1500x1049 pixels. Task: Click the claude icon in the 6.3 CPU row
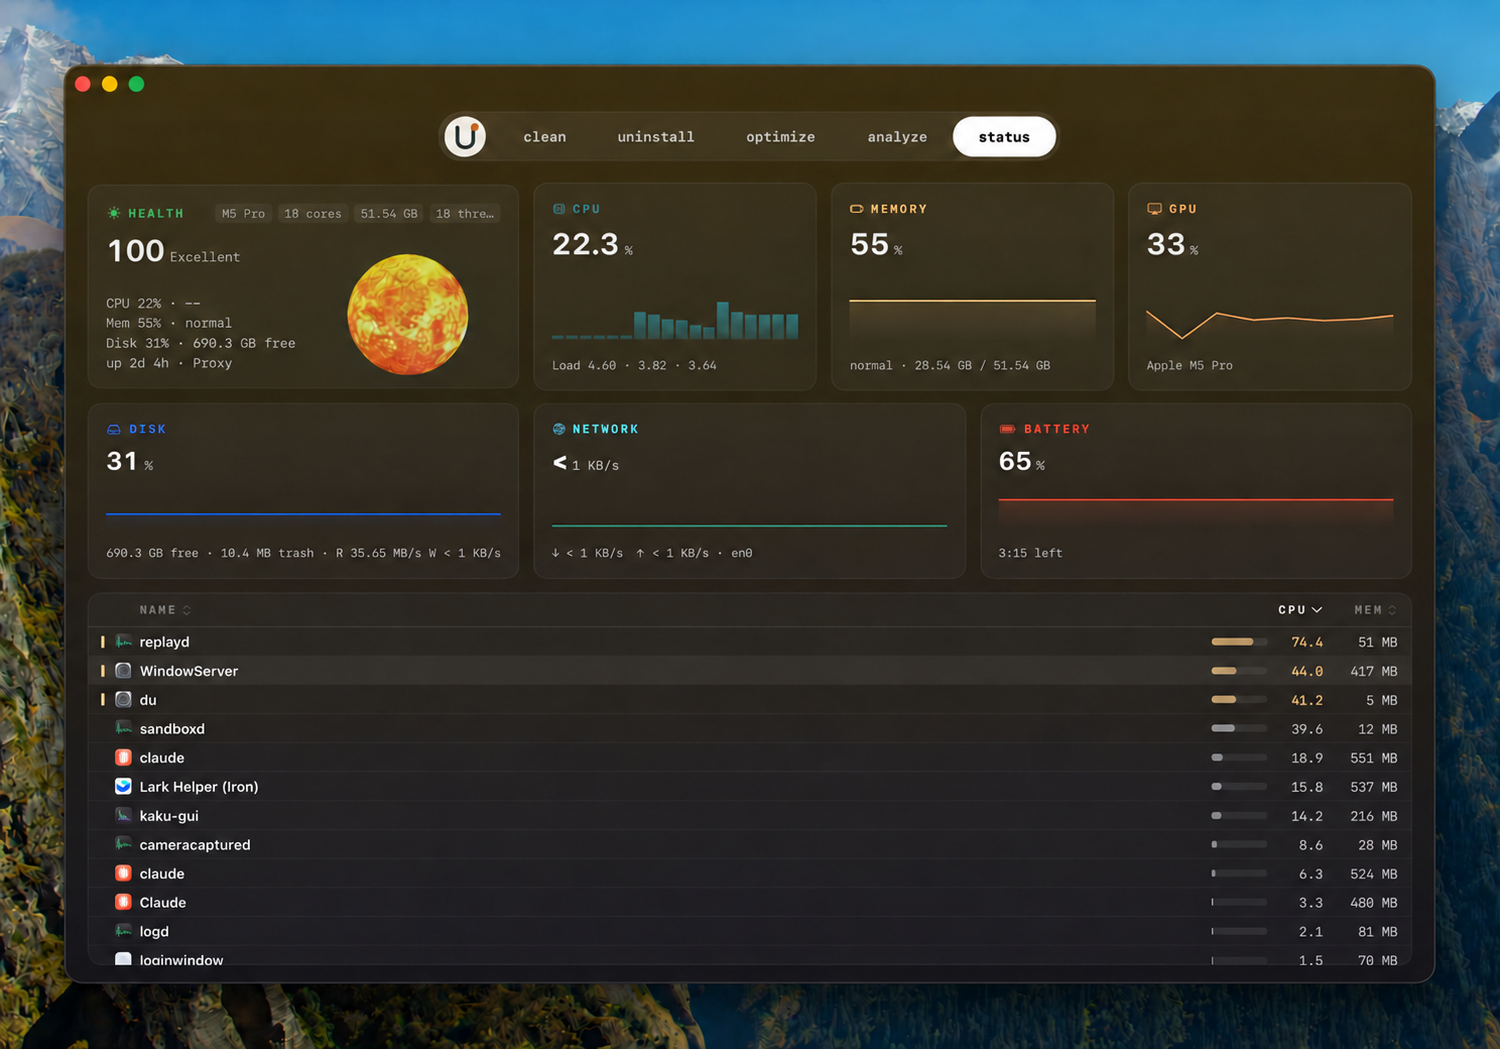point(123,873)
